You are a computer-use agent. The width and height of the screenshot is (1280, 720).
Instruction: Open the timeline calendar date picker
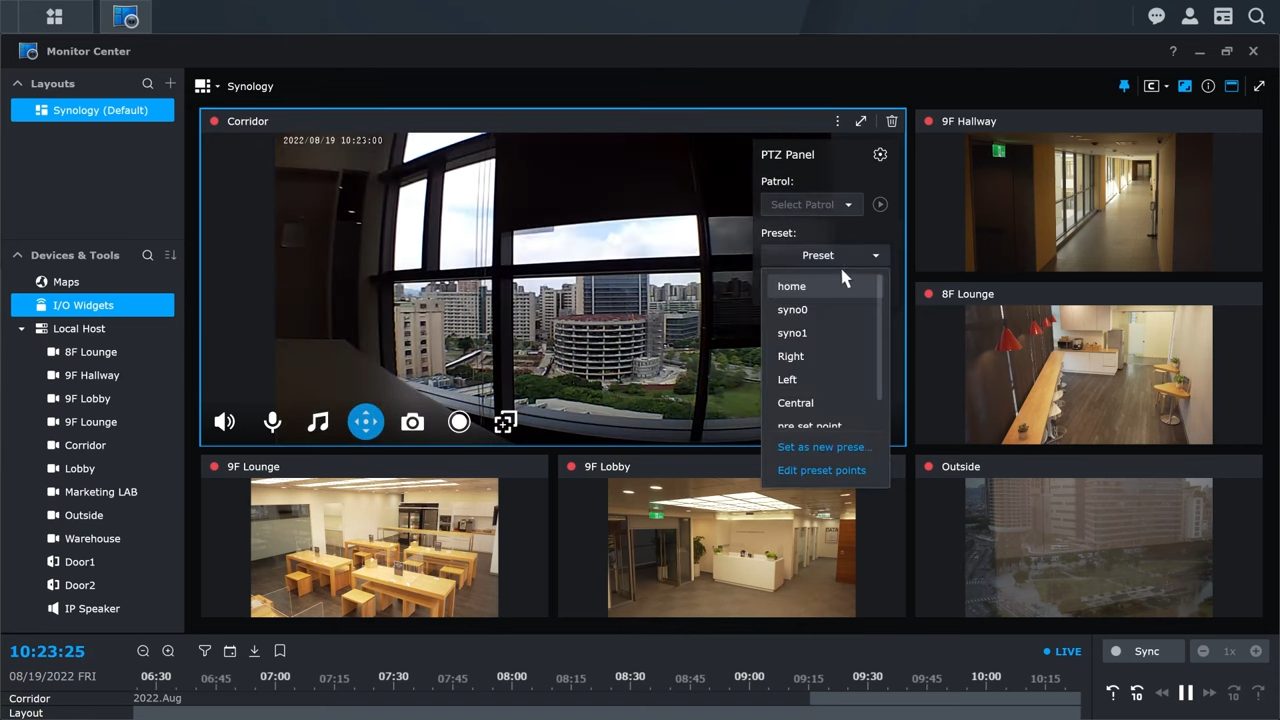point(230,651)
